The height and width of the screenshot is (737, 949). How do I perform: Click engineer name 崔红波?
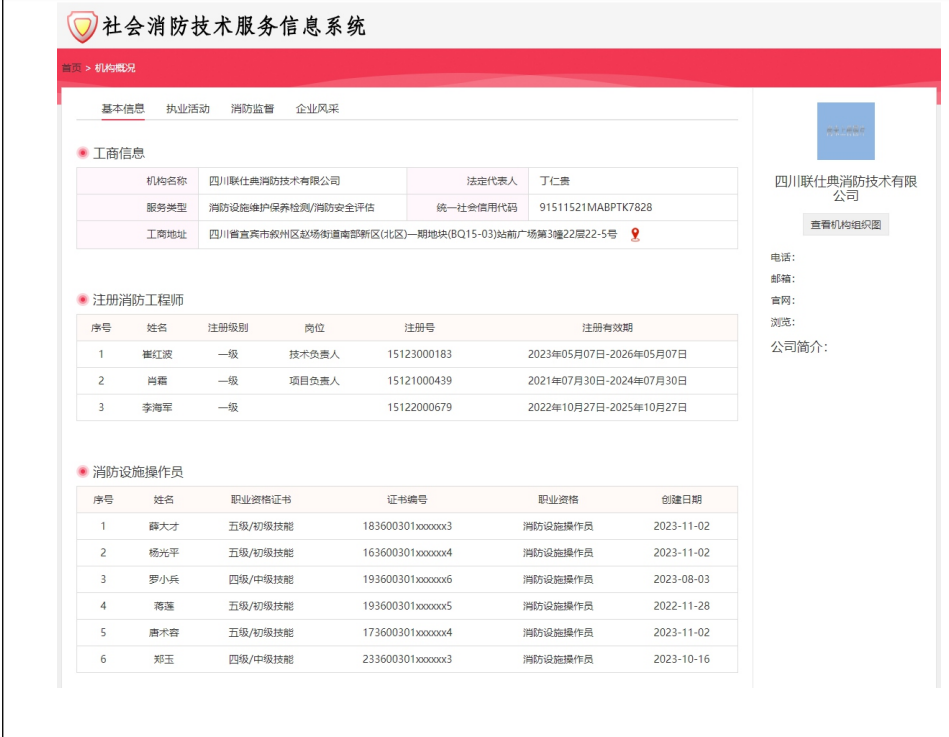(x=157, y=355)
